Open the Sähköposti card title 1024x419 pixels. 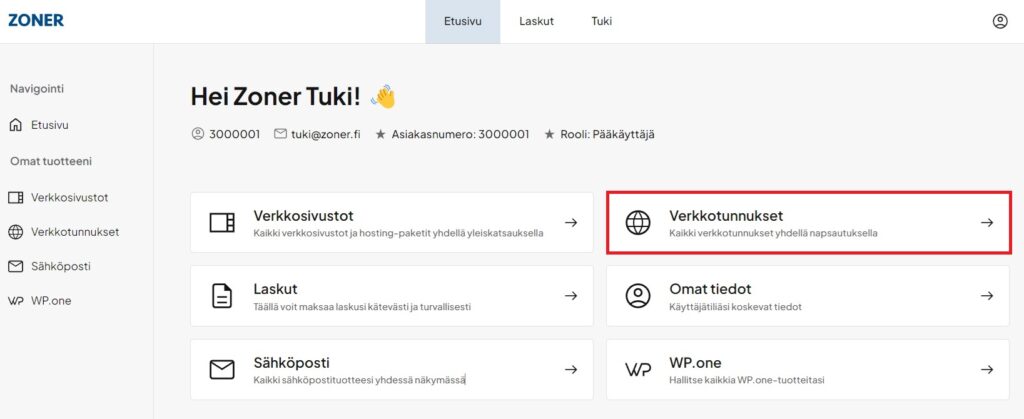[x=292, y=362]
